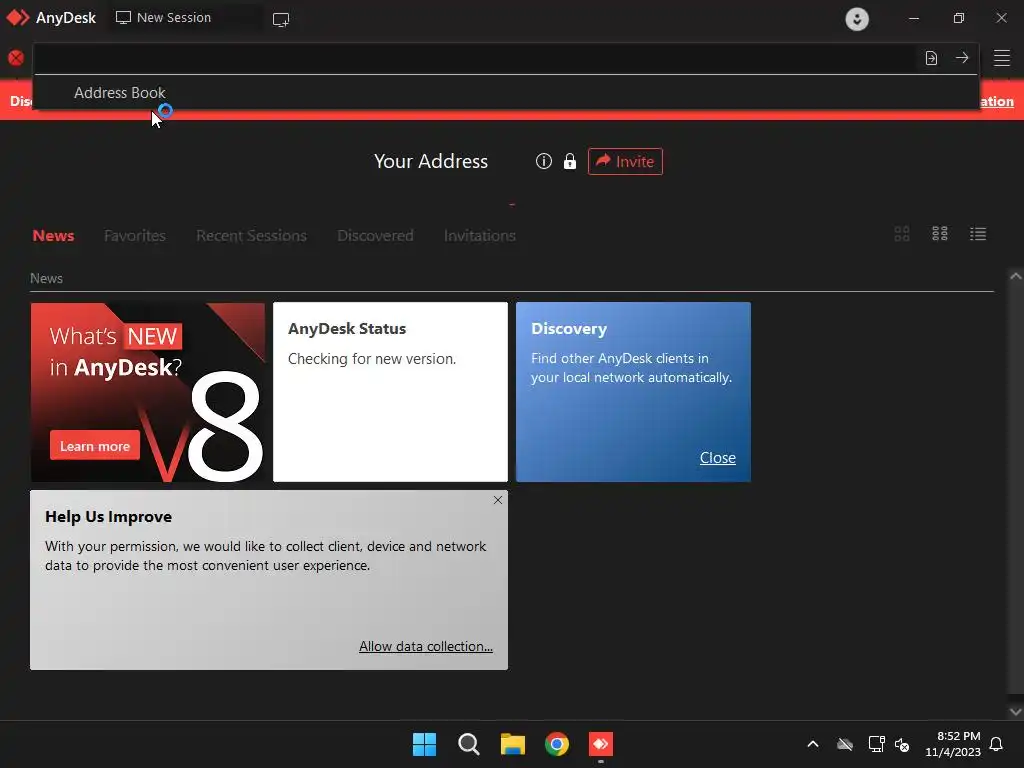1024x768 pixels.
Task: Click the lock icon beside Your Address
Action: [x=569, y=161]
